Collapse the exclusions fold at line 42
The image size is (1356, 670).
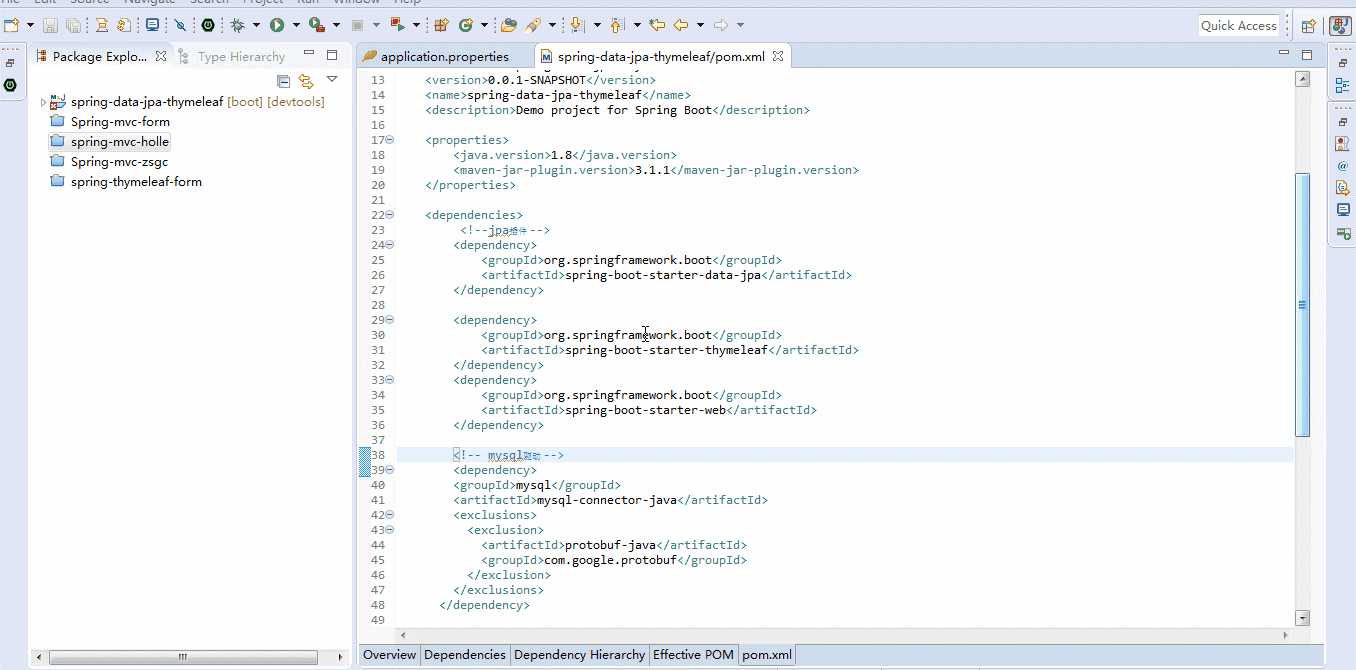[x=390, y=515]
